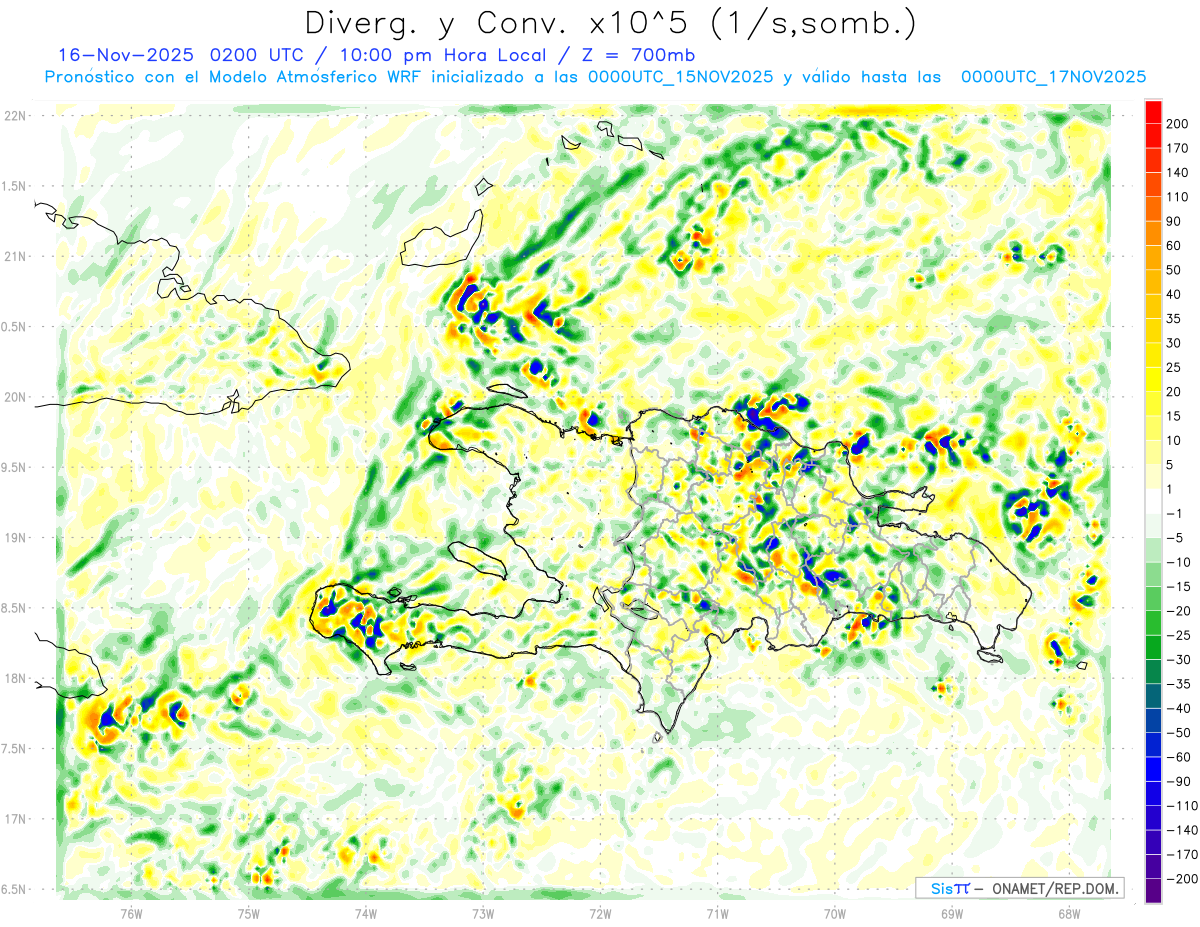Viewport: 1200px width, 927px height.
Task: Click the 17N latitude axis label
Action: pyautogui.click(x=14, y=820)
